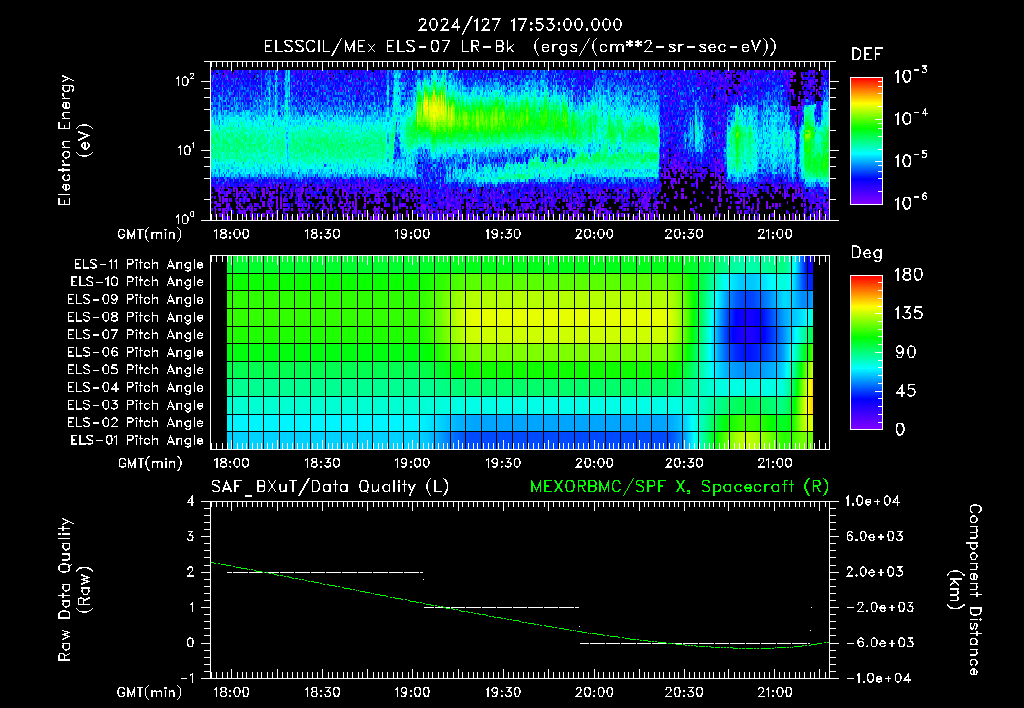Click the 45 value on the Deg scale
The height and width of the screenshot is (708, 1024).
click(905, 391)
